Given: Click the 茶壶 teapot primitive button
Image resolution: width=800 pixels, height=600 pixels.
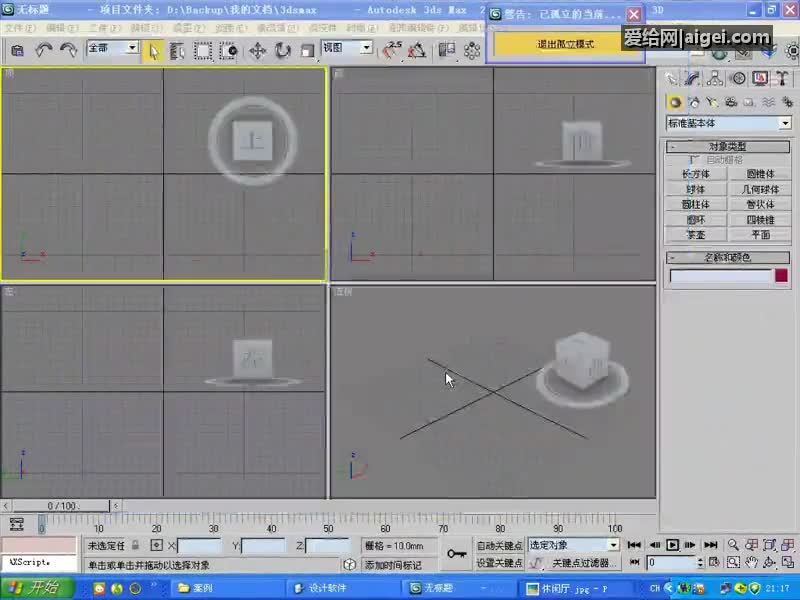Looking at the screenshot, I should tap(695, 235).
